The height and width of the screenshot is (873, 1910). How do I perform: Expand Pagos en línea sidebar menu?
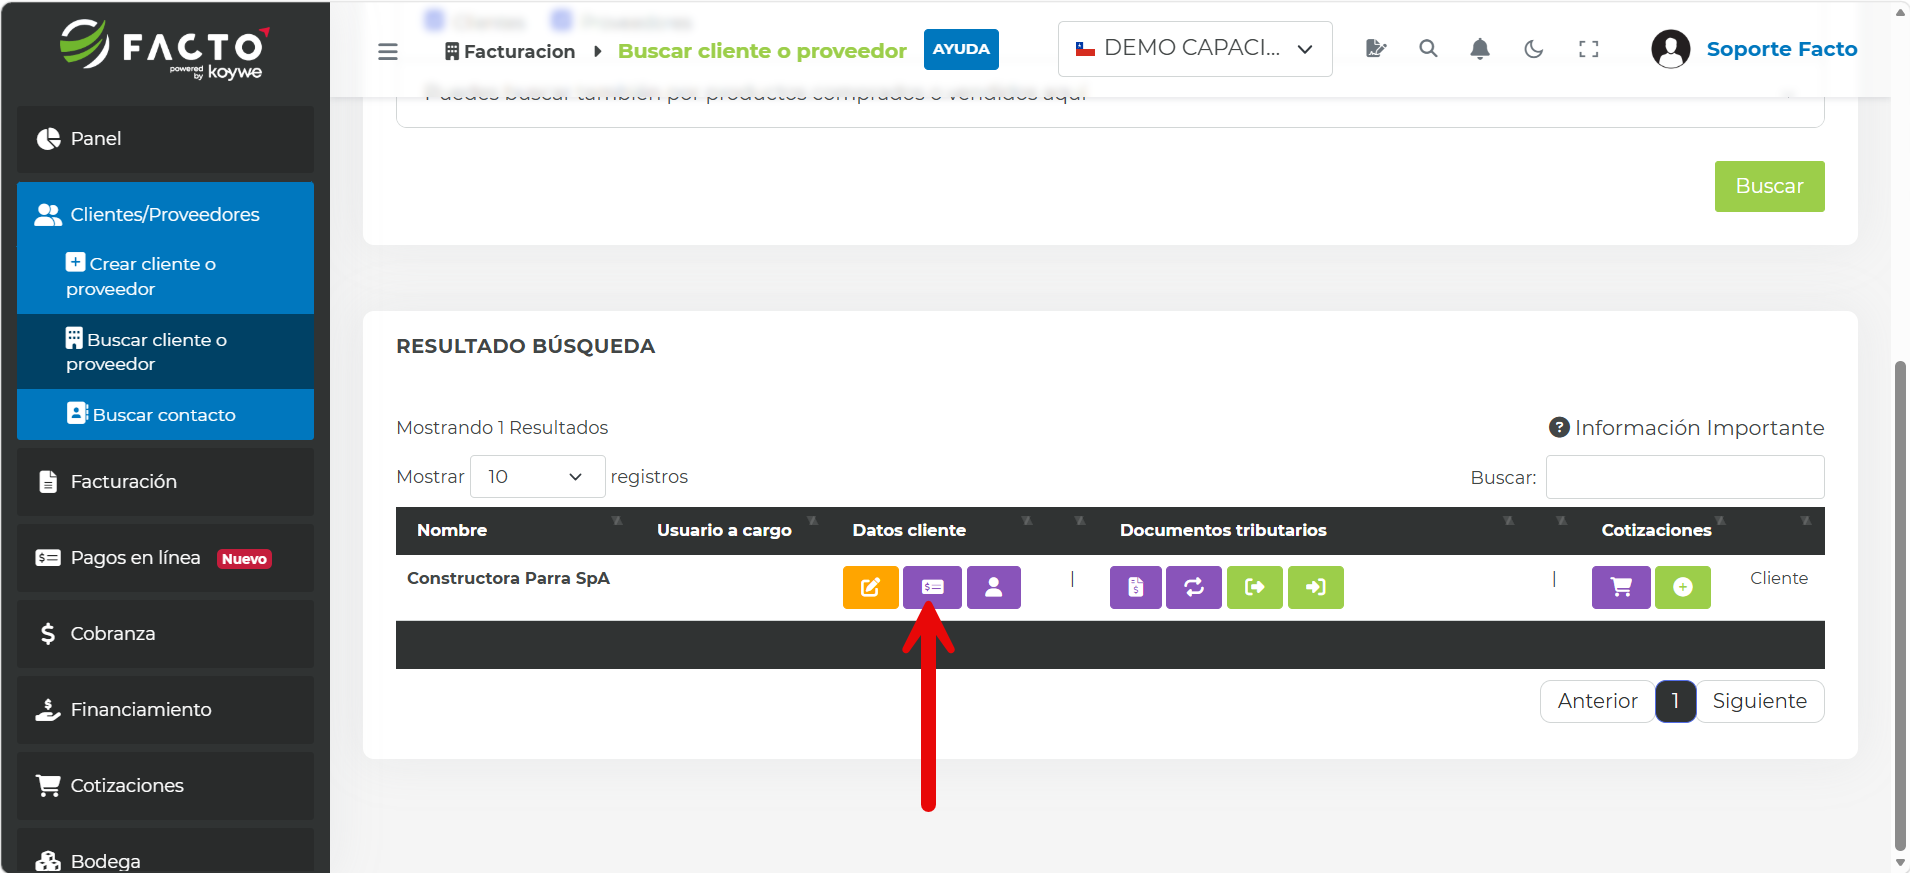(165, 558)
